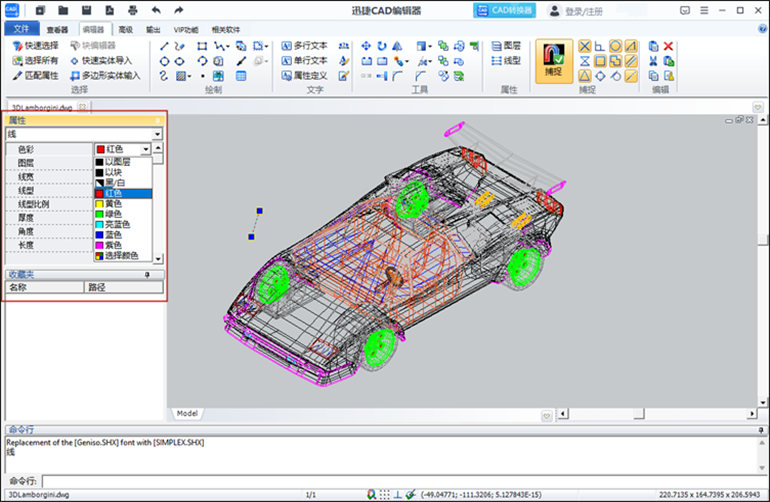Undo the last action with the arrow

coord(156,10)
